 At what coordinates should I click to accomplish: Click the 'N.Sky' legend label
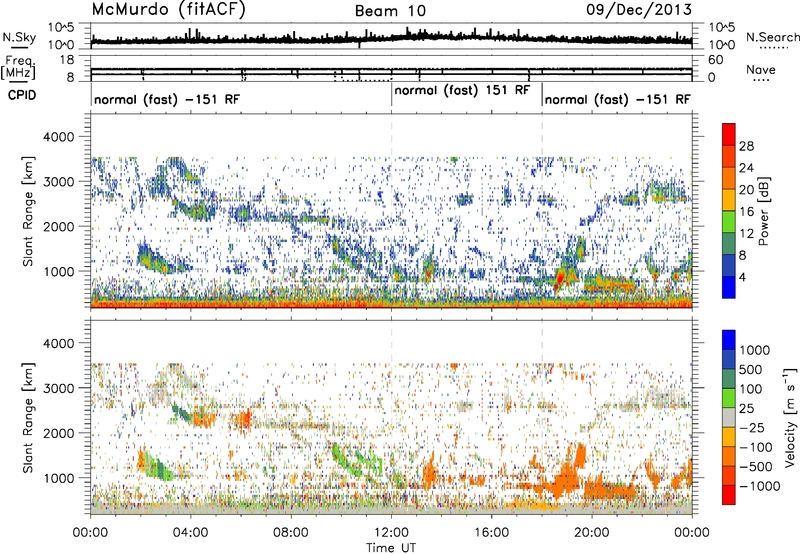(x=19, y=37)
